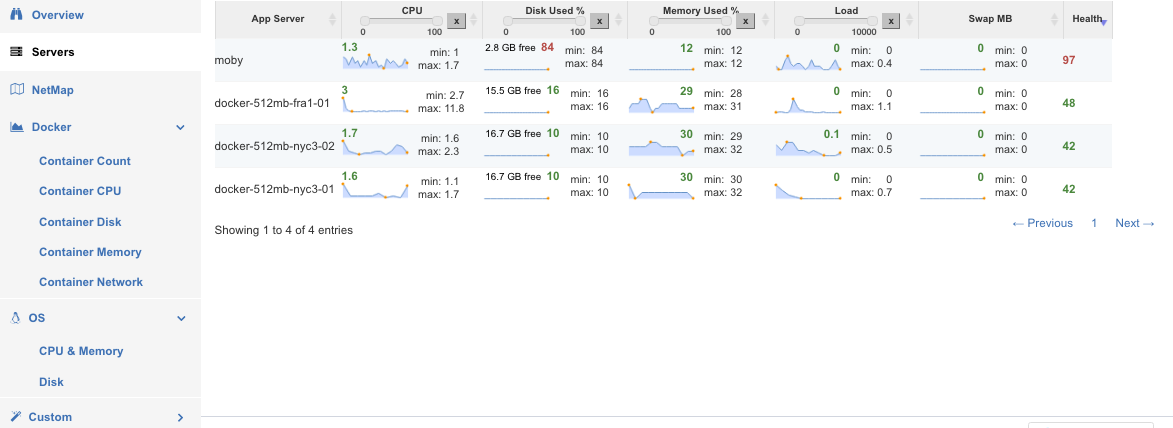Select the moby server row

663,60
